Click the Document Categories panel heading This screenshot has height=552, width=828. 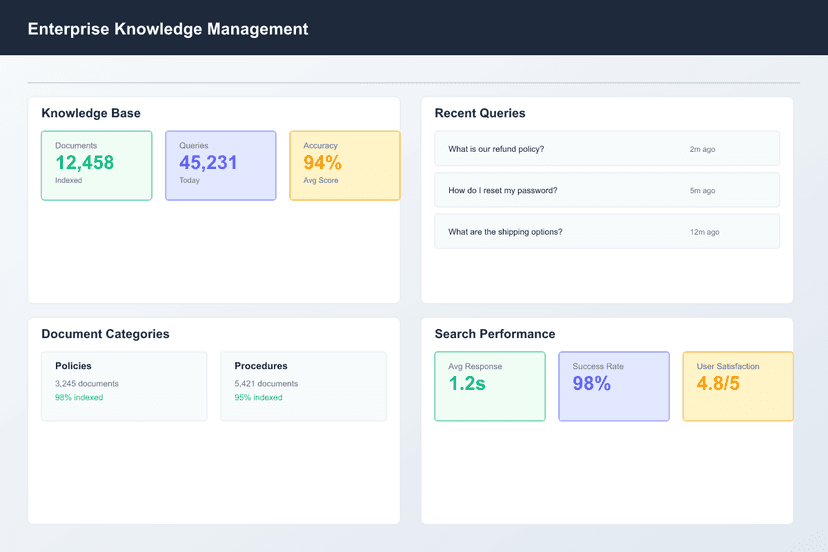[x=105, y=334]
